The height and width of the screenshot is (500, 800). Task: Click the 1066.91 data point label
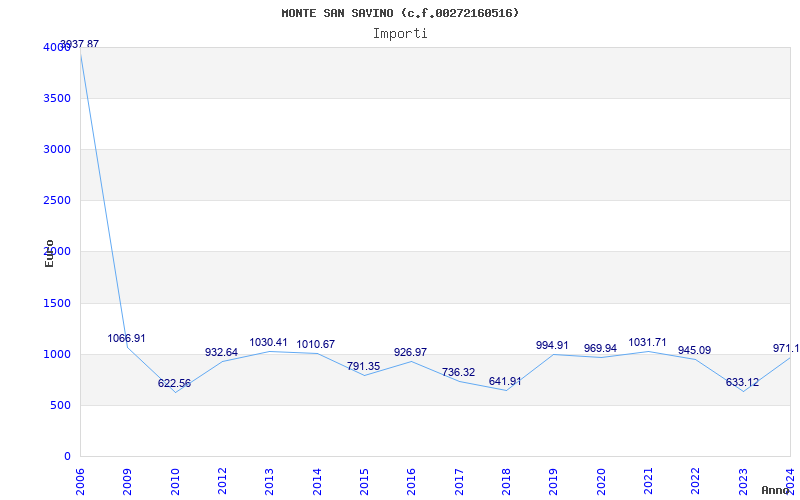127,338
